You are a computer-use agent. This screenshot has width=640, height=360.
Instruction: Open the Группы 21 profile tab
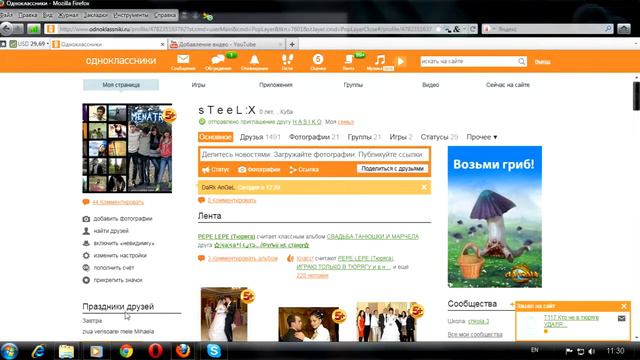tap(364, 137)
